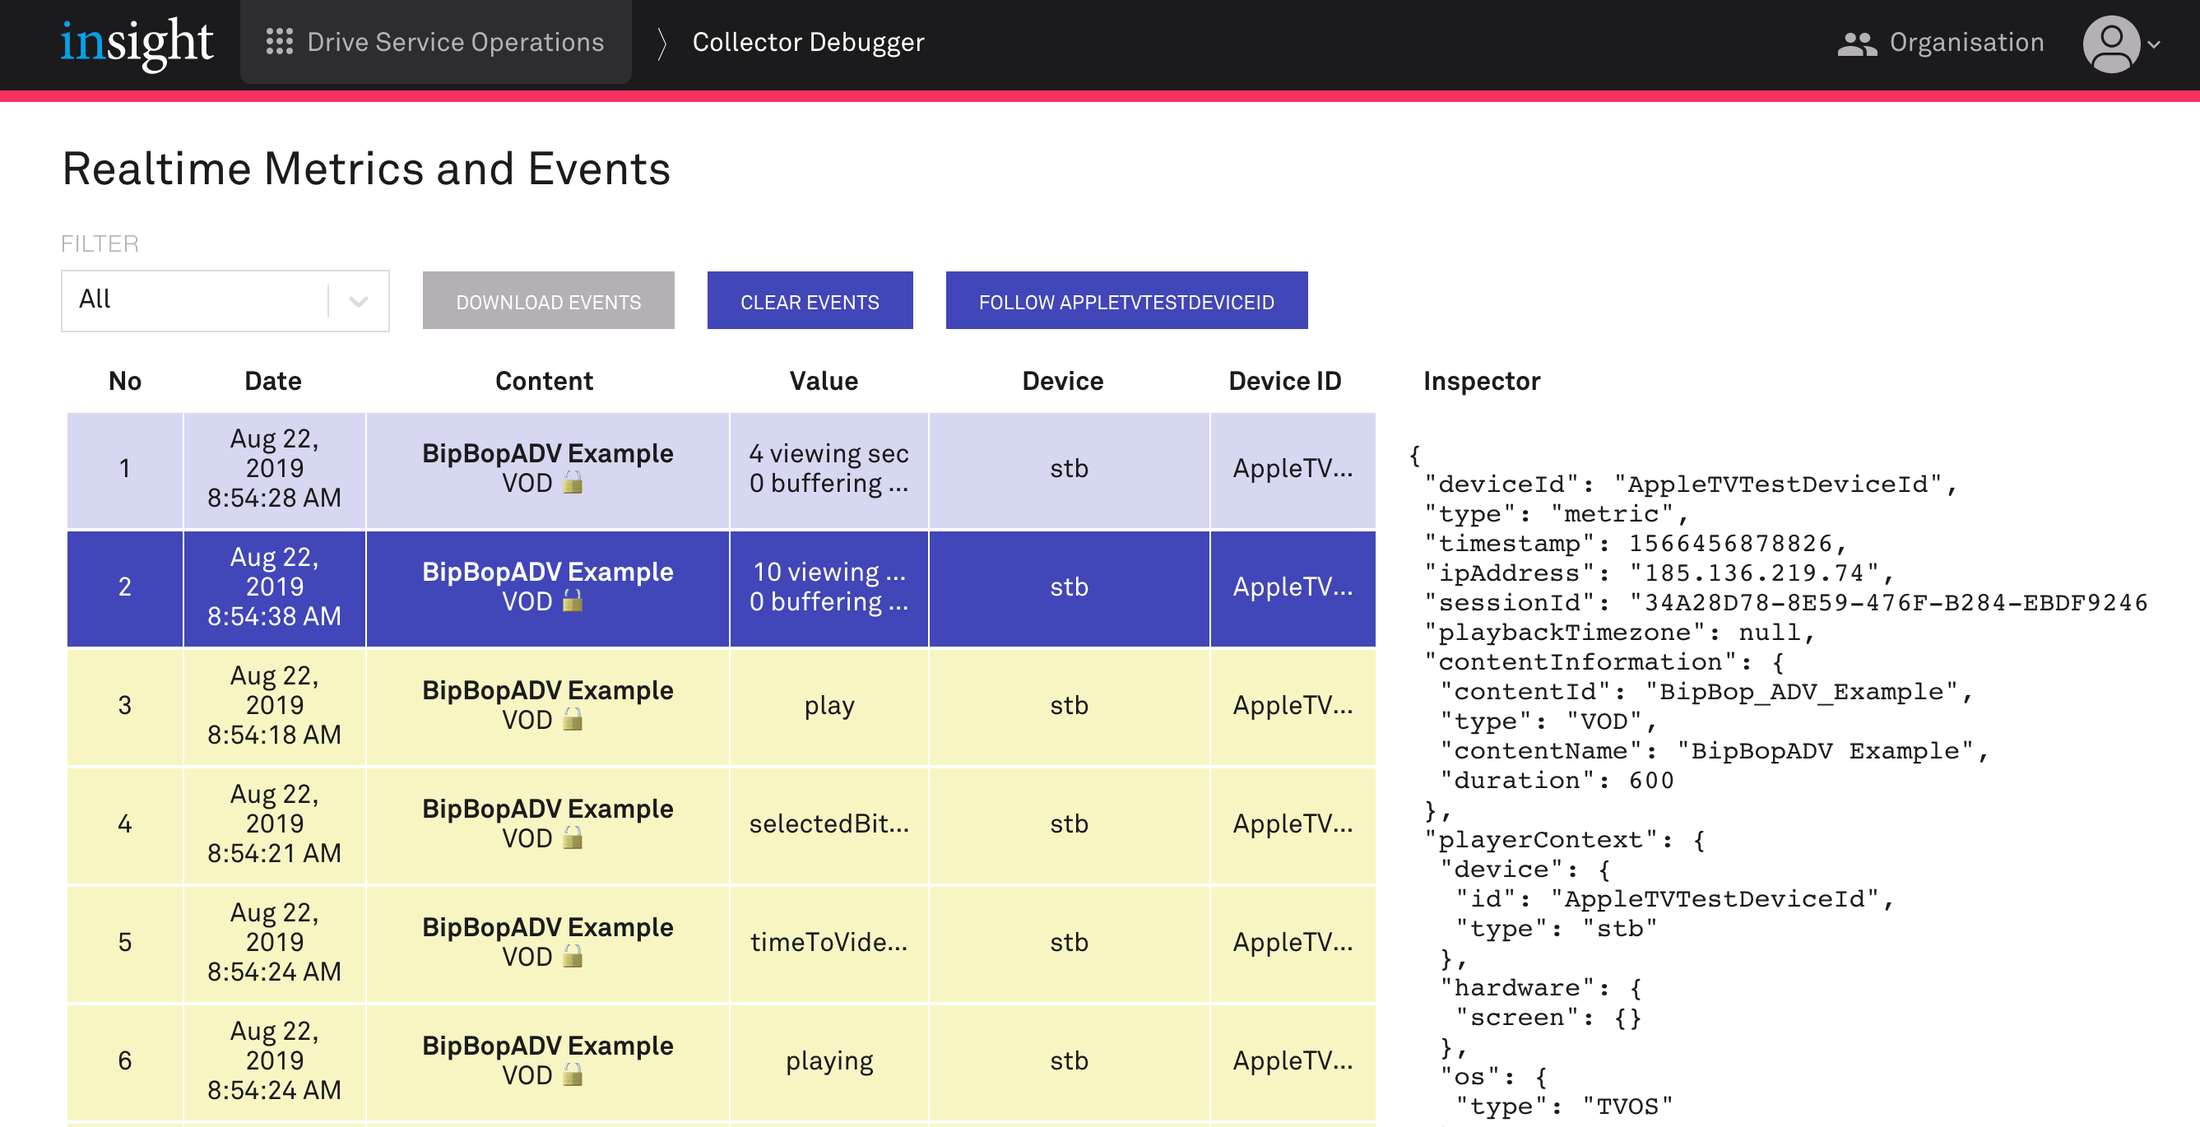2200x1127 pixels.
Task: Click lock icon in row 3 content
Action: tap(573, 720)
